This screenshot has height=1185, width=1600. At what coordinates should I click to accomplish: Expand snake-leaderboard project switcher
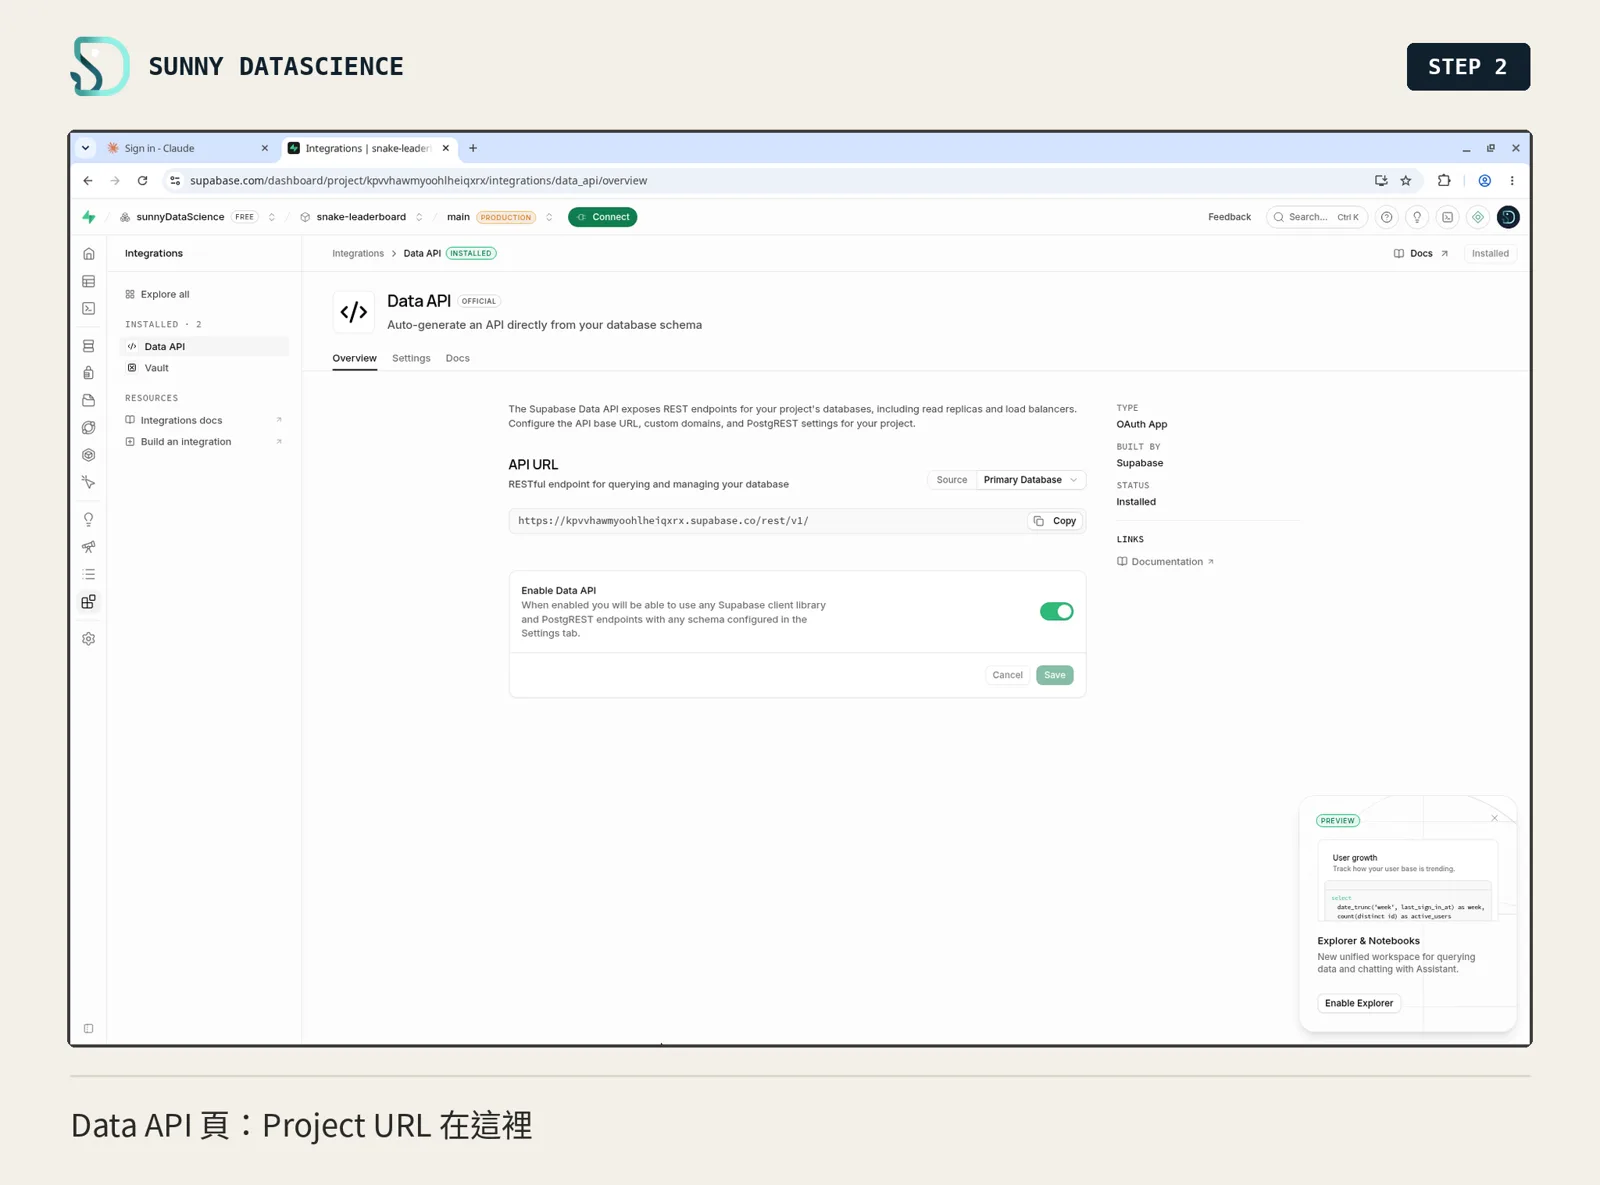pos(419,217)
